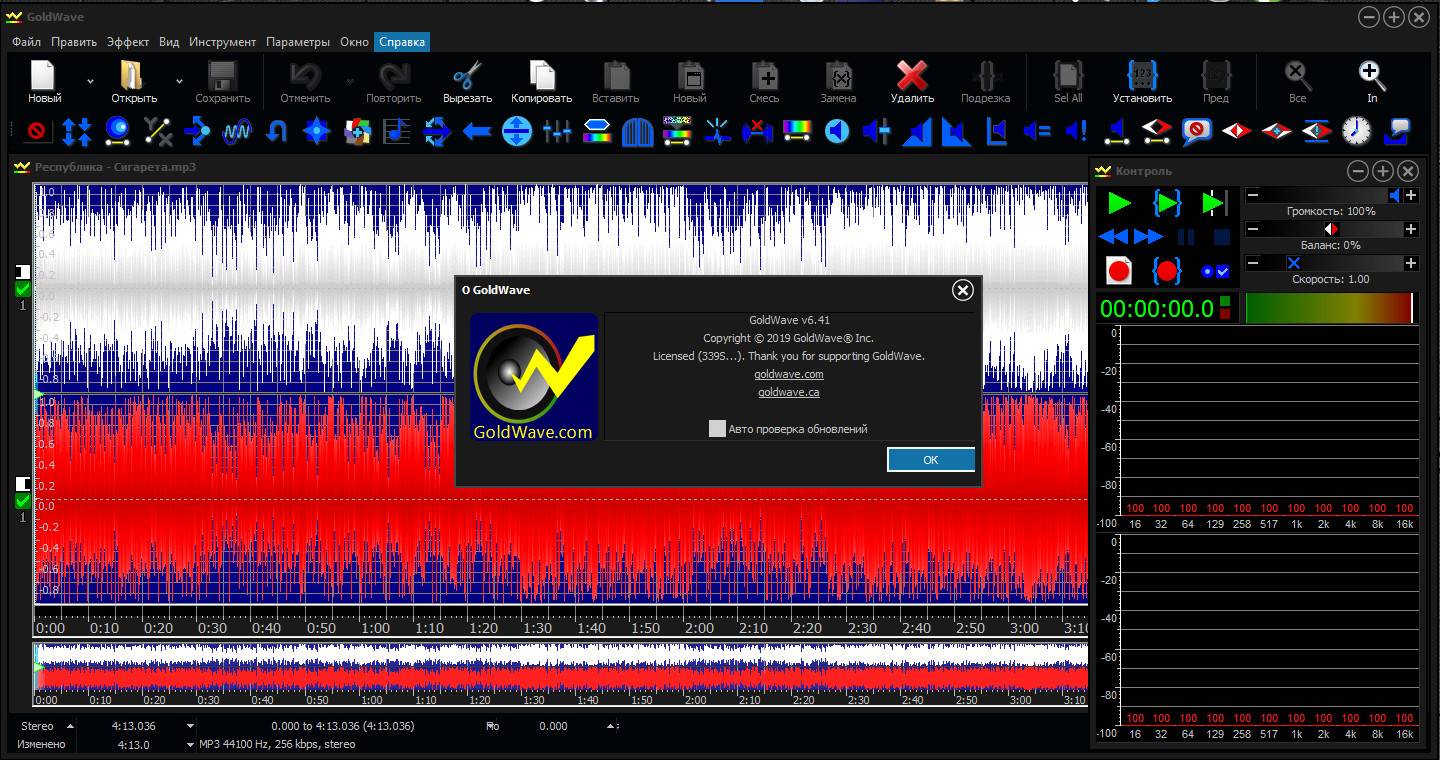
Task: Open the goldwave.ca link
Action: pyautogui.click(x=789, y=392)
